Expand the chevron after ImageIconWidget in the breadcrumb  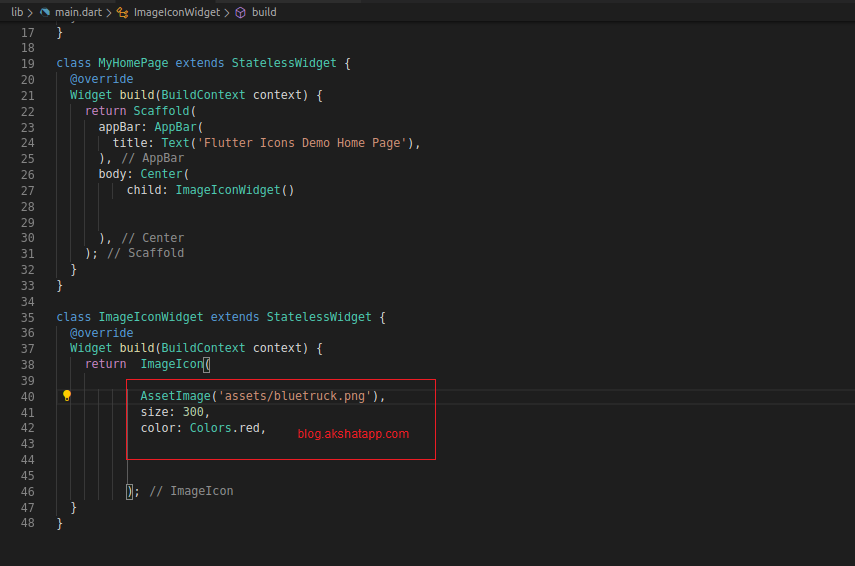coord(227,12)
